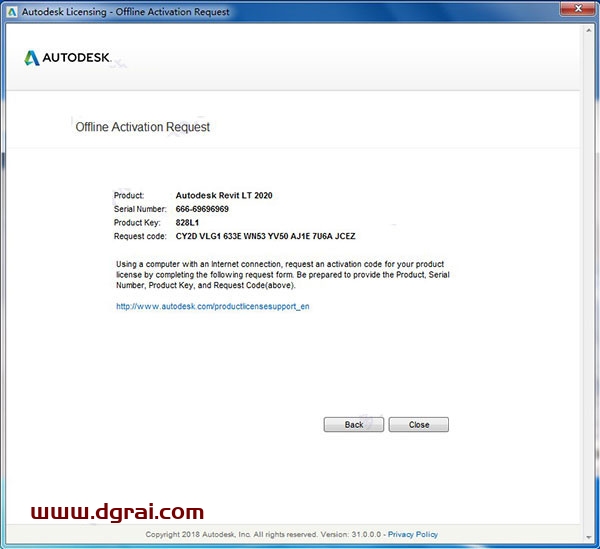Click the Autodesk icon in the title bar
Image resolution: width=600 pixels, height=549 pixels.
pos(11,12)
